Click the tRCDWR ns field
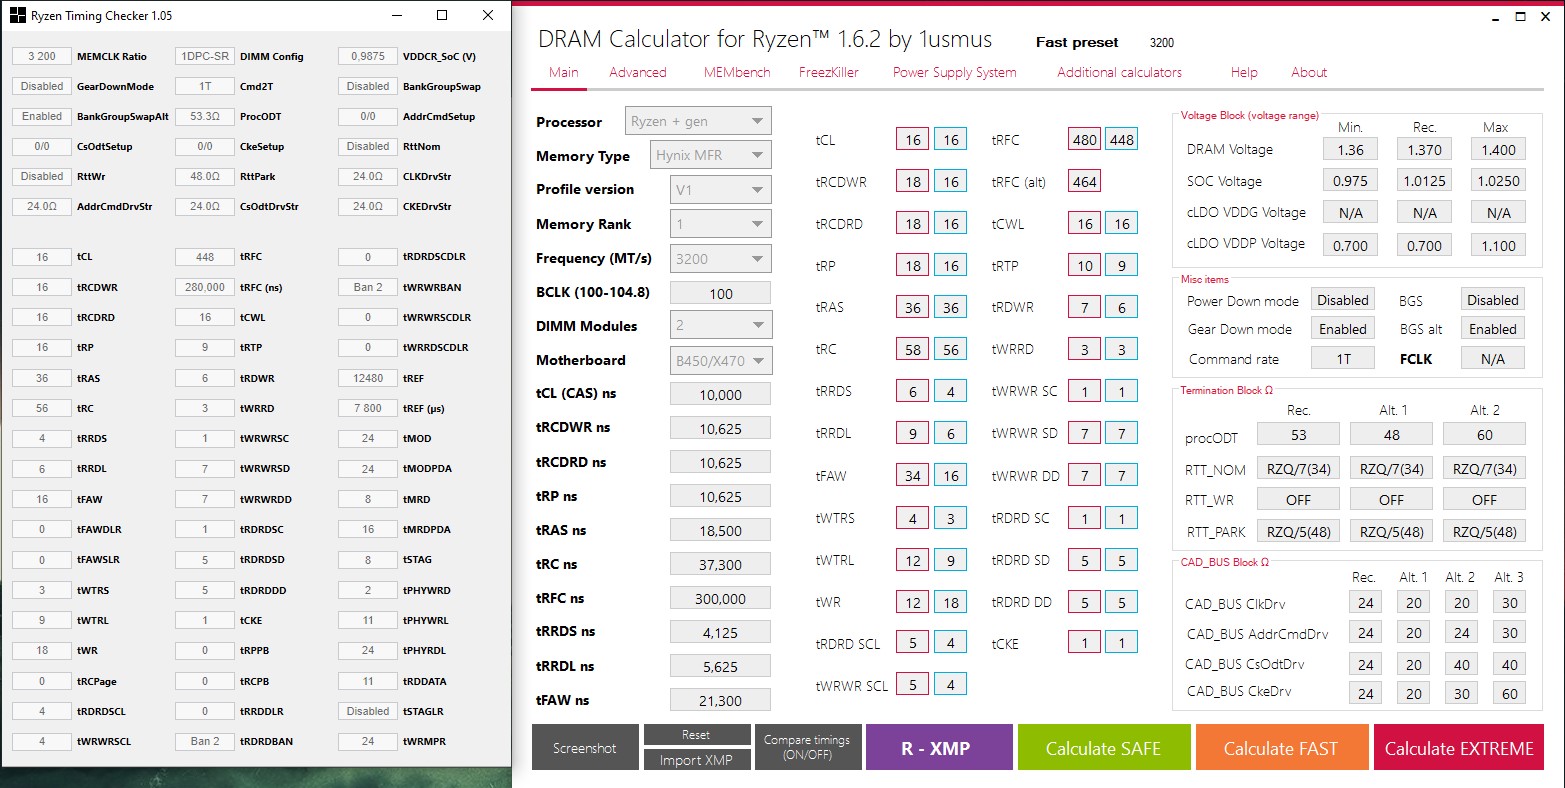 (x=720, y=428)
